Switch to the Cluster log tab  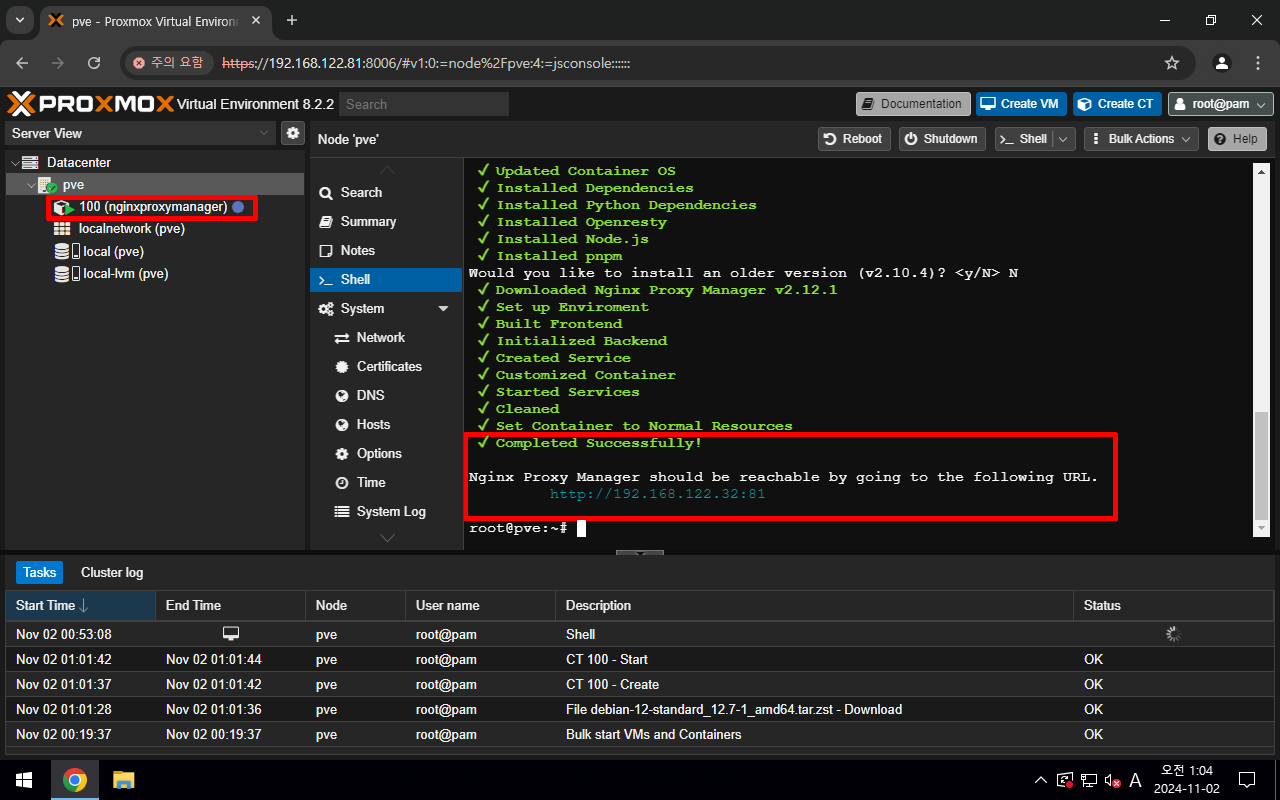pyautogui.click(x=112, y=573)
